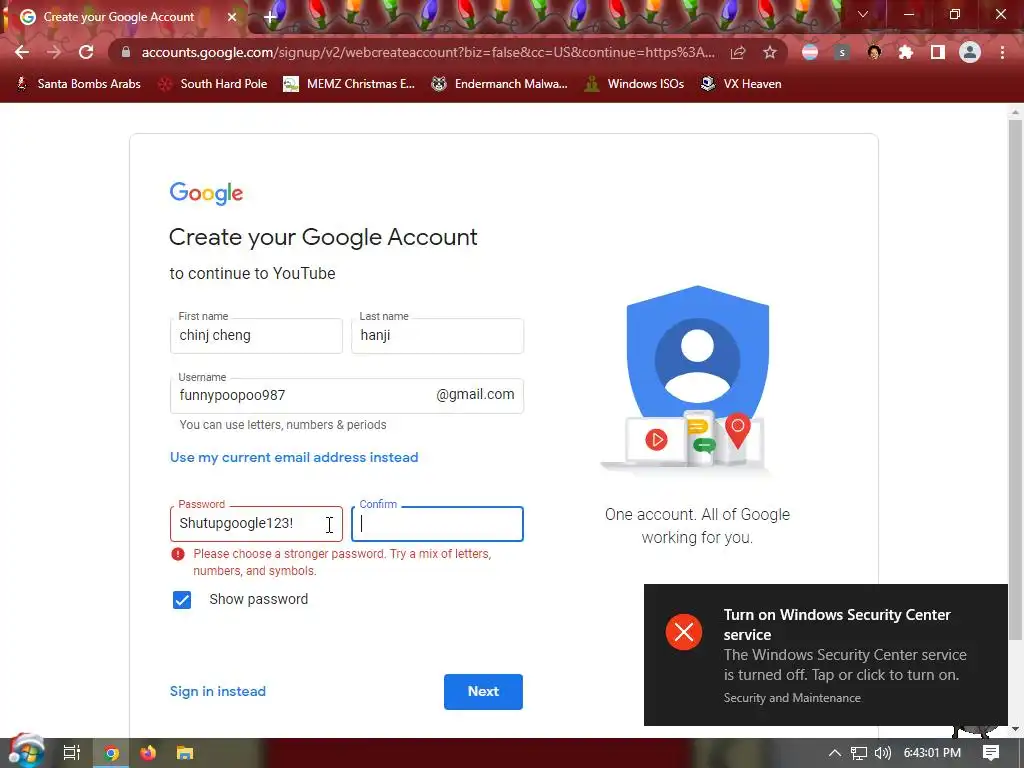Click the share page icon in address bar

pos(738,52)
